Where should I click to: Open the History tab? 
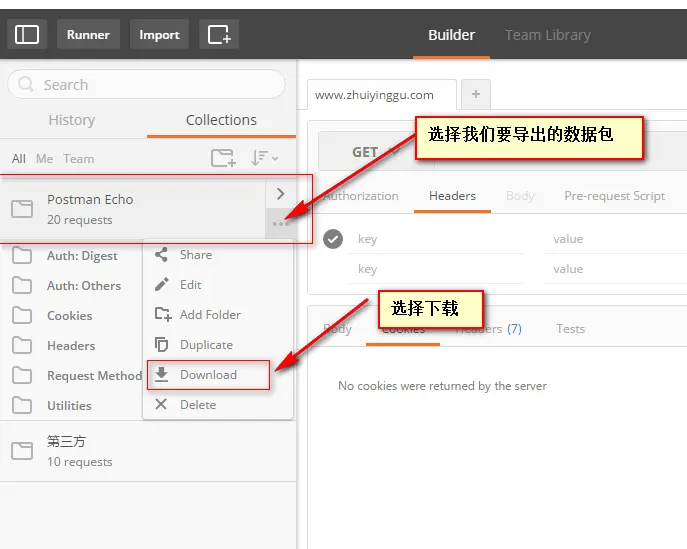(72, 120)
